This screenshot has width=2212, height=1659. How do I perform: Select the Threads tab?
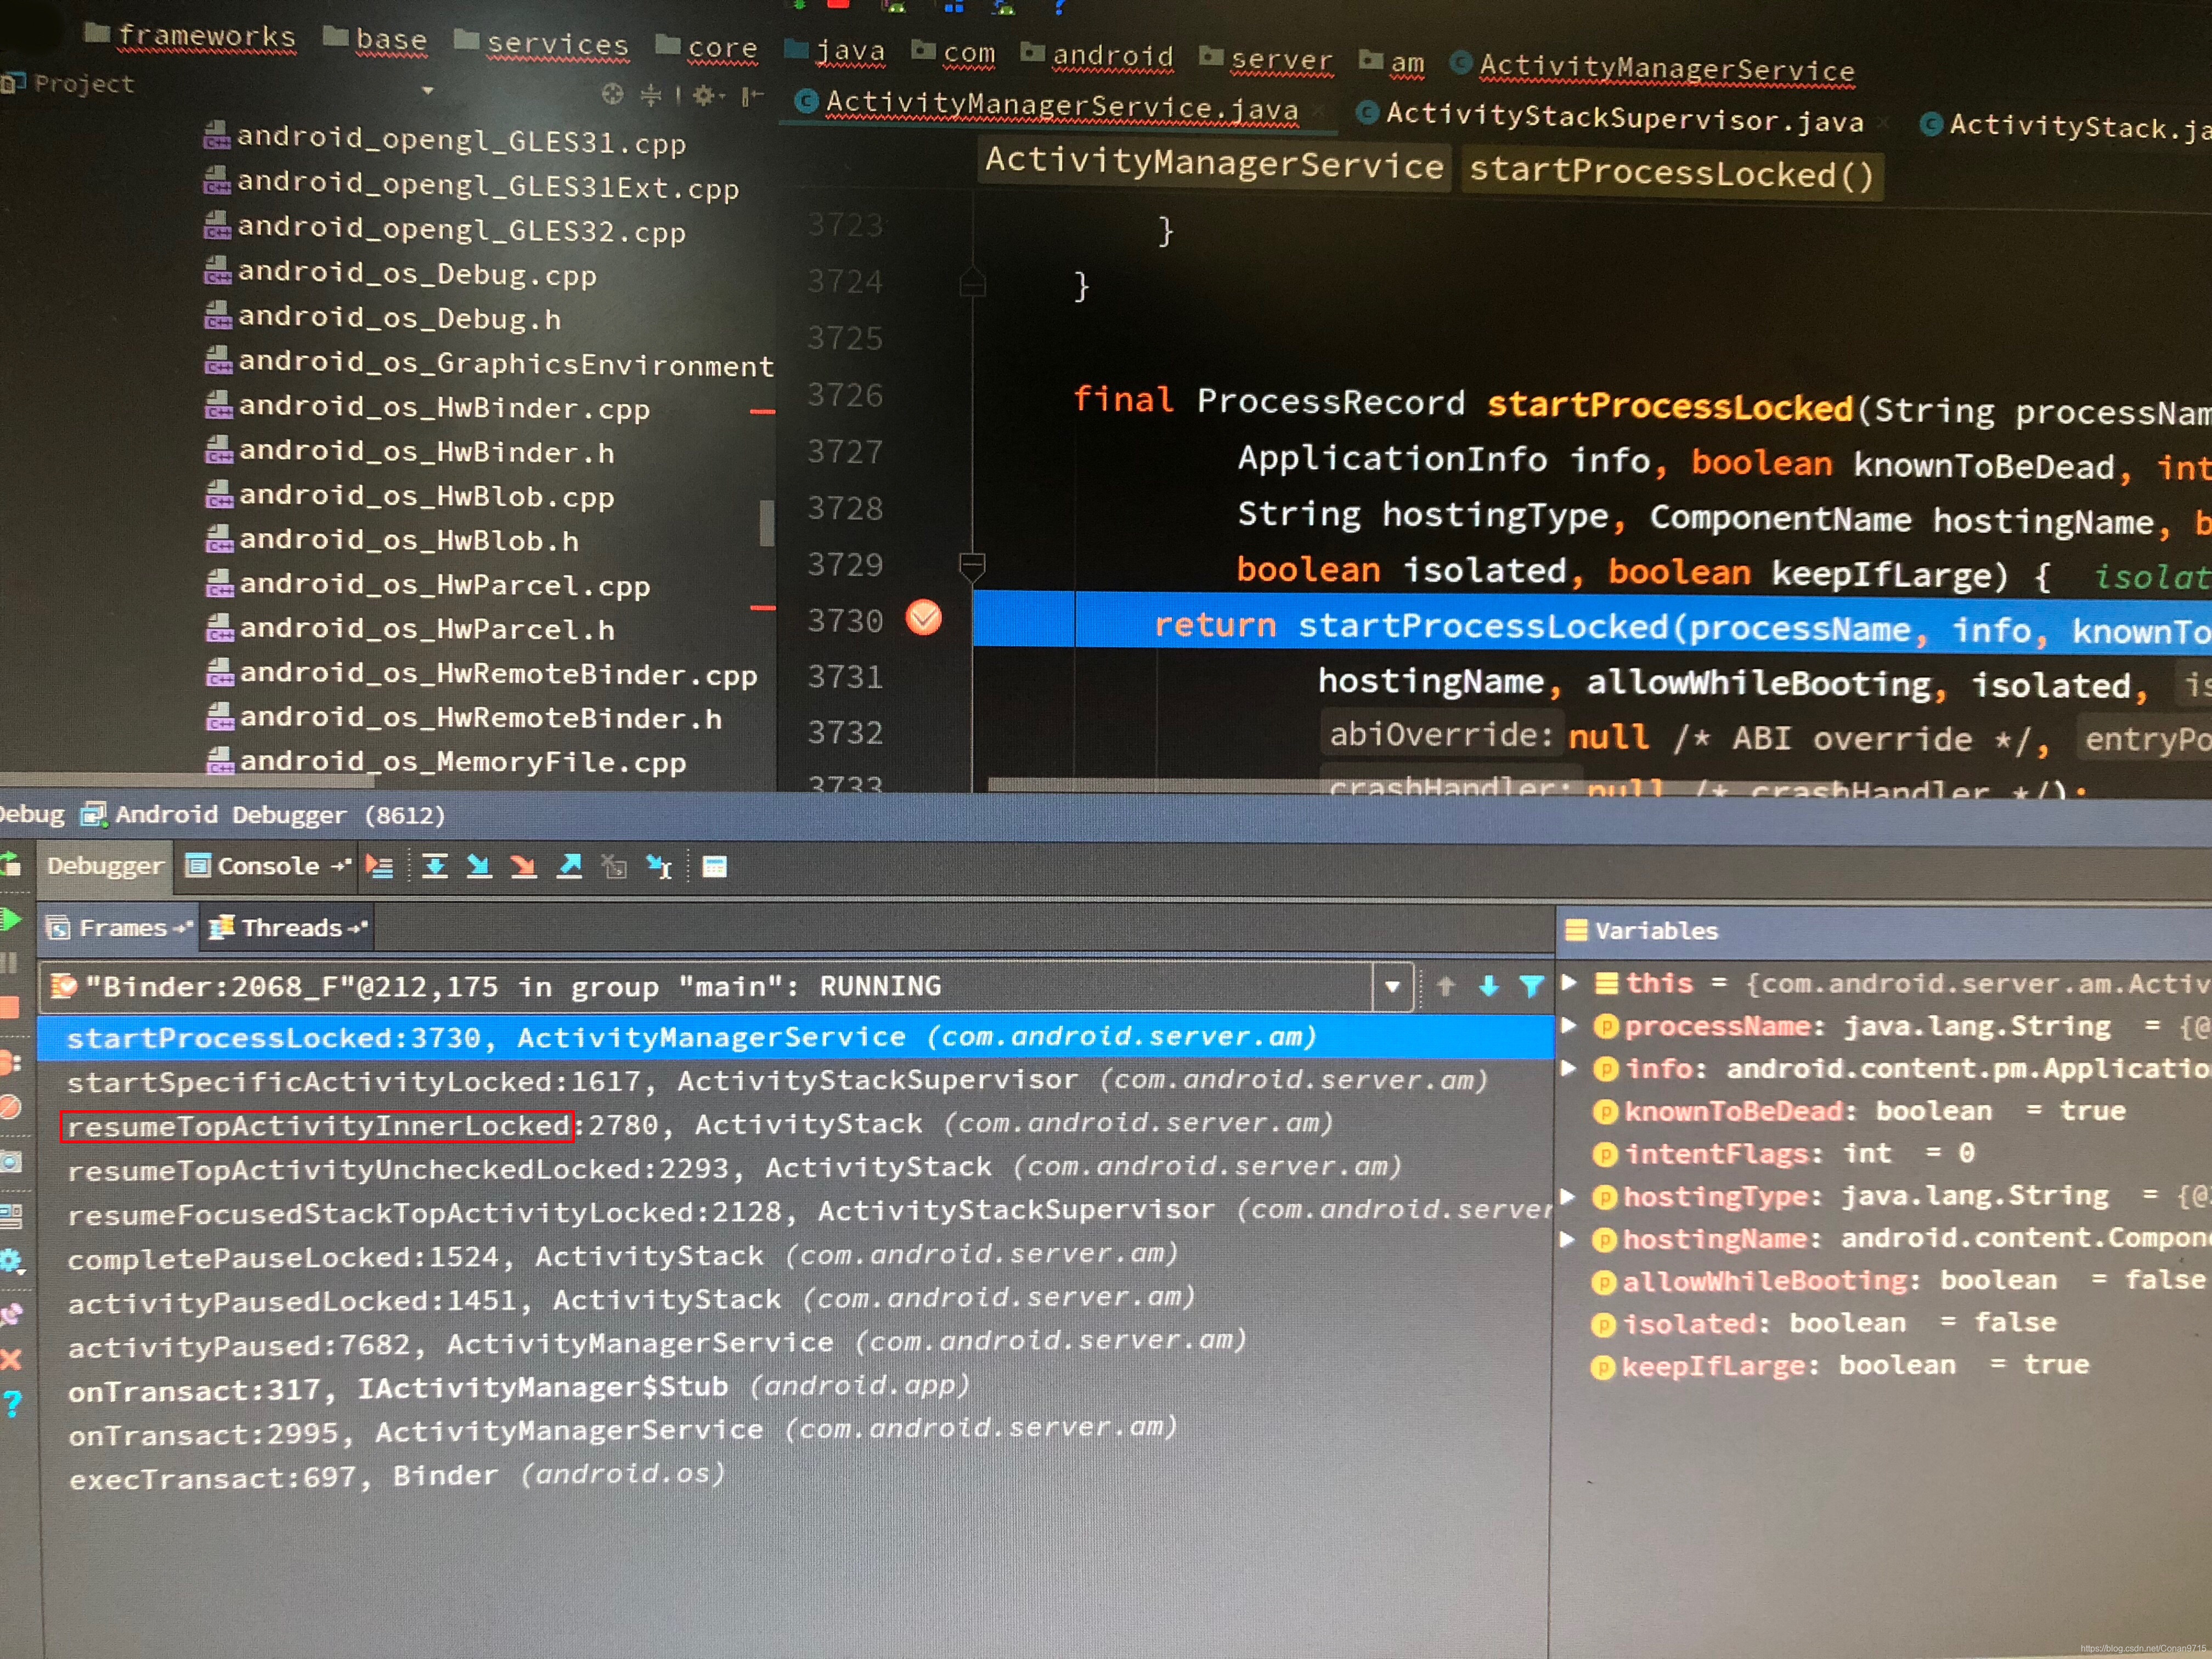click(x=288, y=927)
